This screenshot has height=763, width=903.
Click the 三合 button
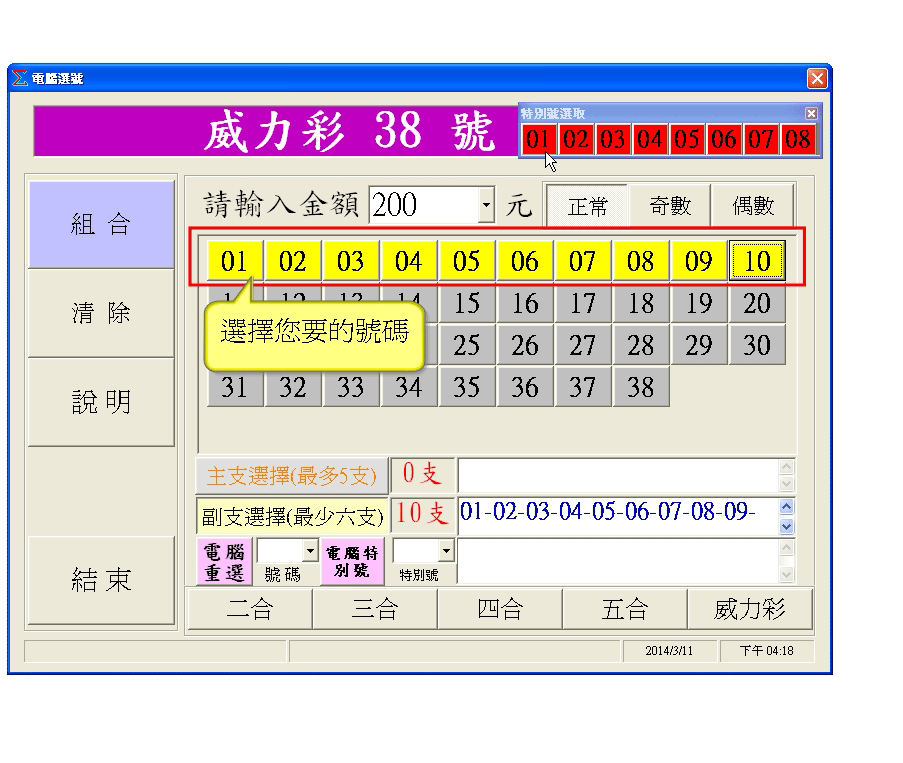tap(374, 609)
